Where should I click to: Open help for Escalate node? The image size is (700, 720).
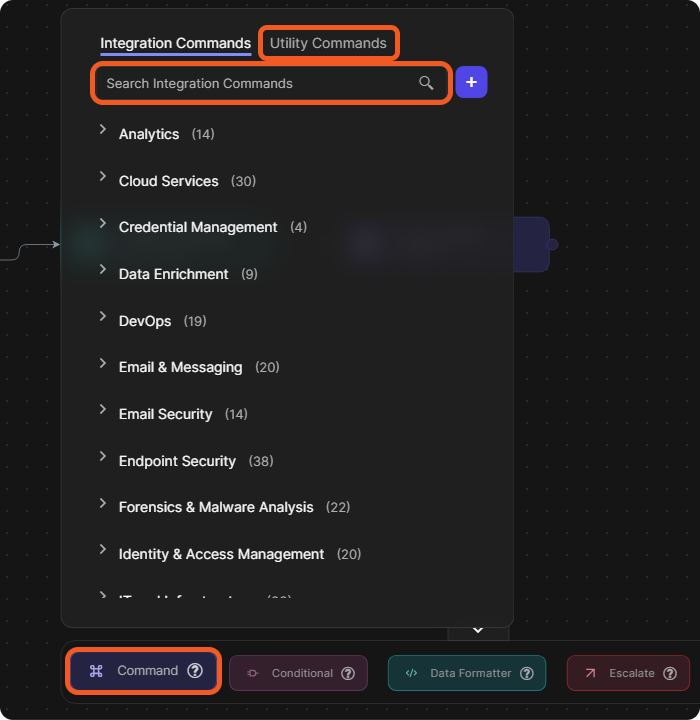pos(670,673)
